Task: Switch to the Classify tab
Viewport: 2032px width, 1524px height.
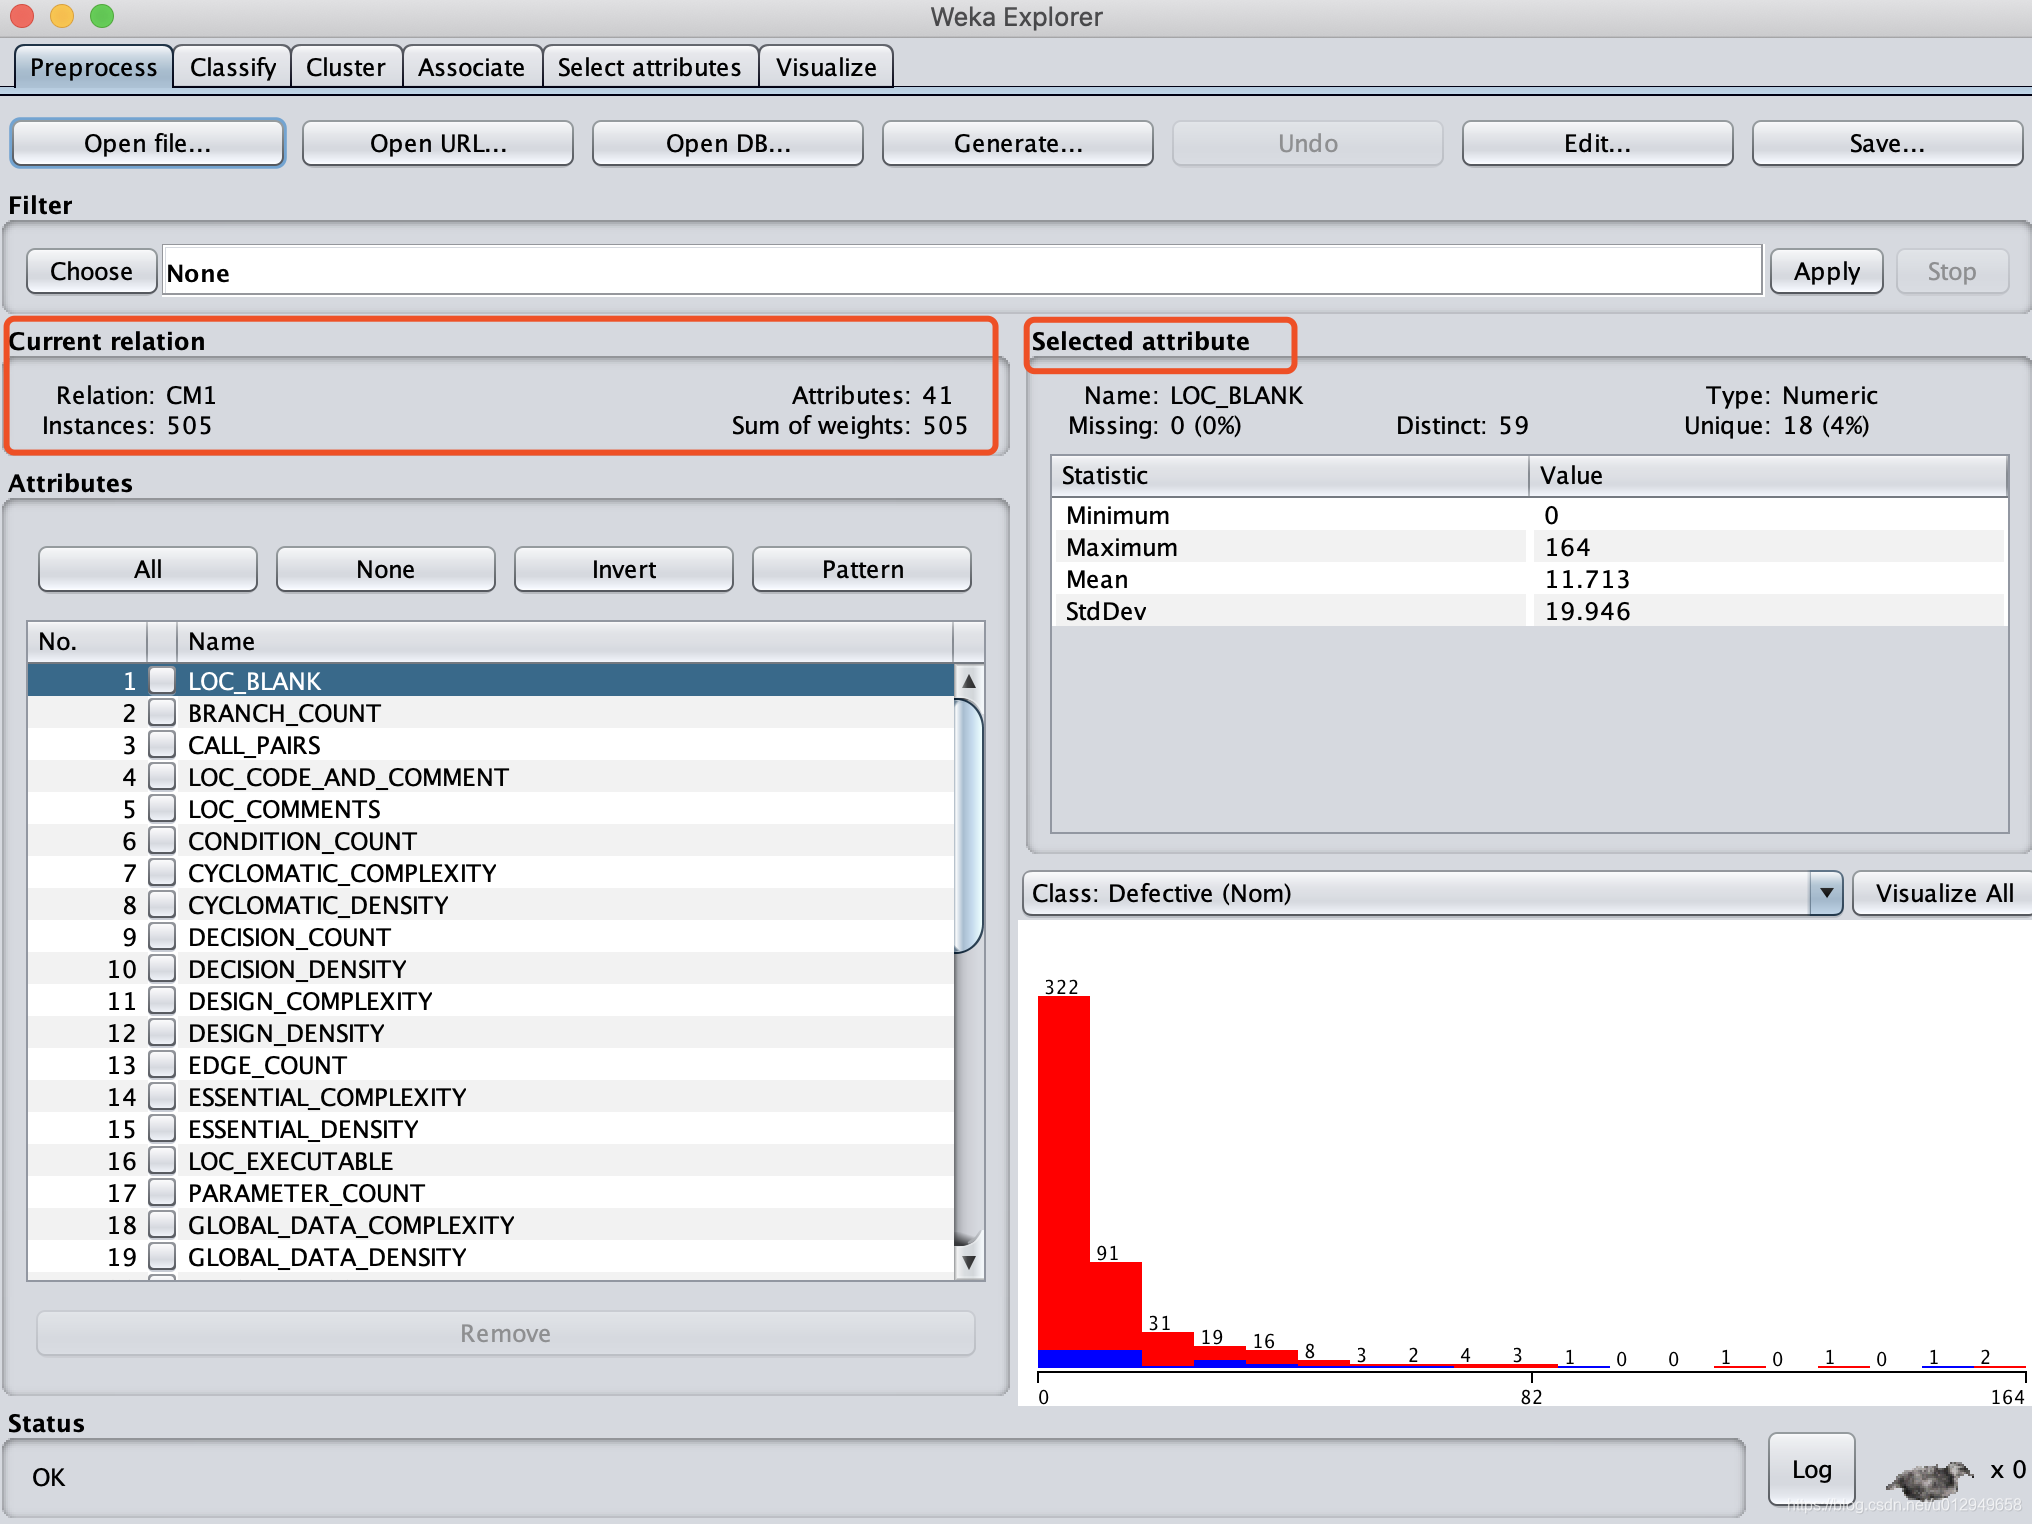Action: point(232,67)
